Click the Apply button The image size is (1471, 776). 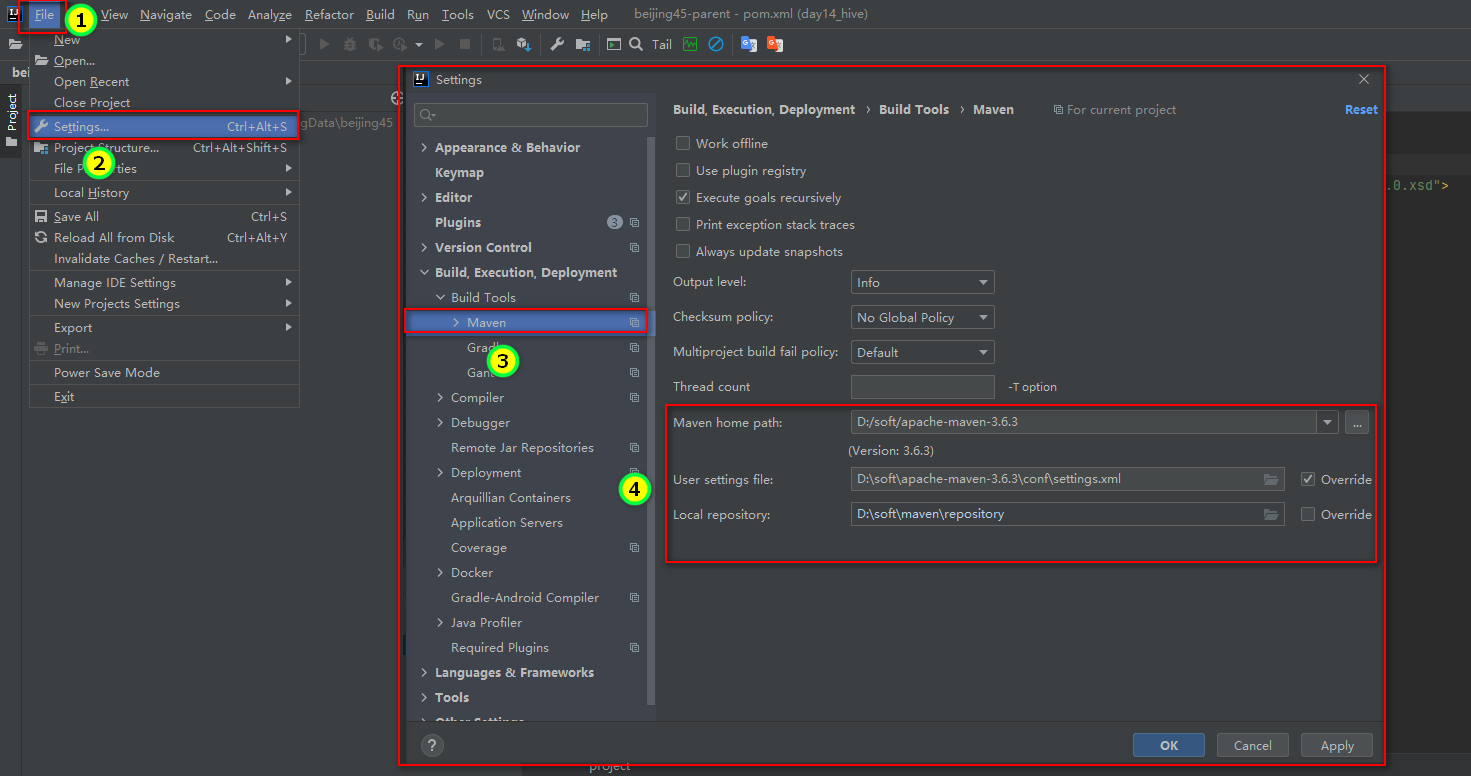1337,745
